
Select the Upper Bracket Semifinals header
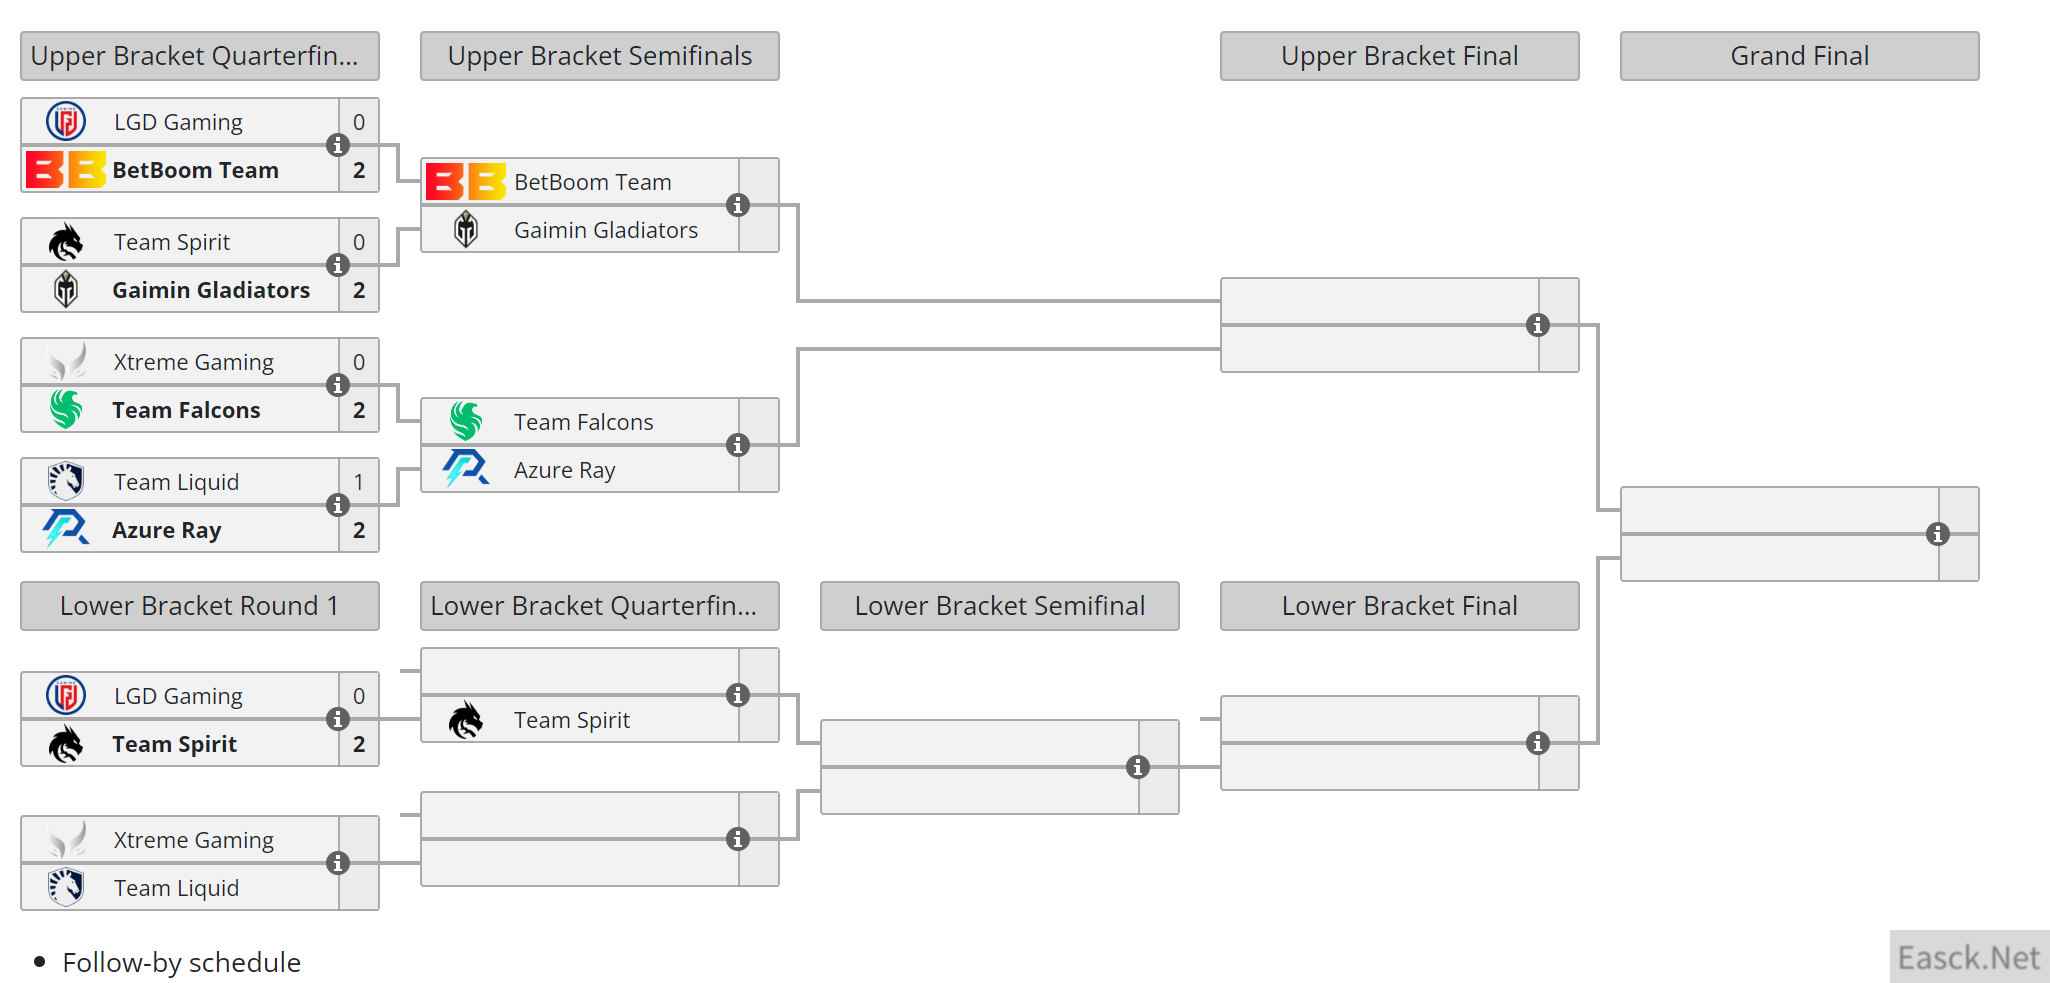click(599, 56)
